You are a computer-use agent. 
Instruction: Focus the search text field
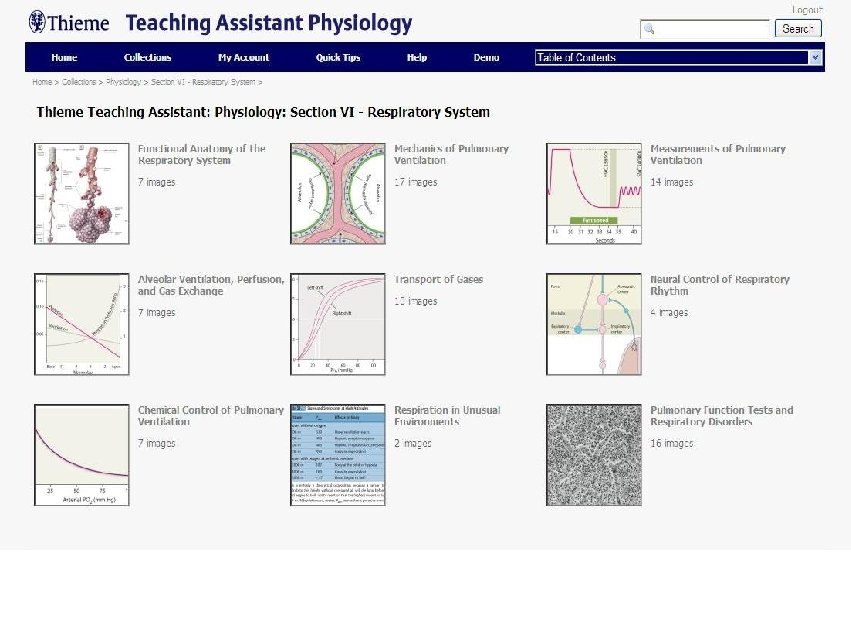pyautogui.click(x=705, y=29)
